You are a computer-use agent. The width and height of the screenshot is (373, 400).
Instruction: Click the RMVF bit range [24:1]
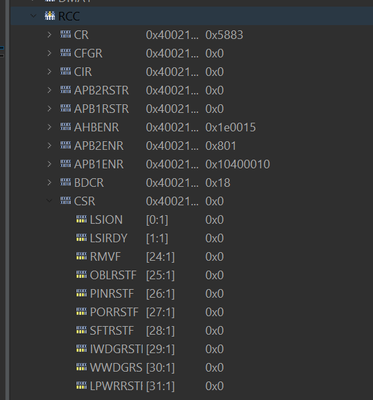[160, 257]
